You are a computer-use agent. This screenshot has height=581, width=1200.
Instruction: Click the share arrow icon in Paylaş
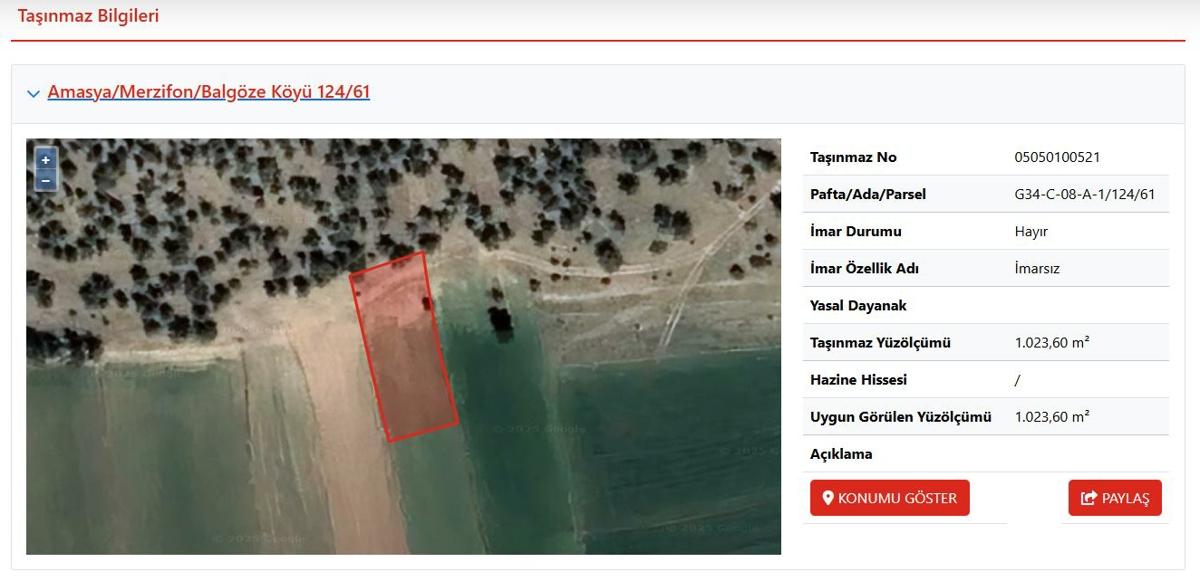[1089, 498]
